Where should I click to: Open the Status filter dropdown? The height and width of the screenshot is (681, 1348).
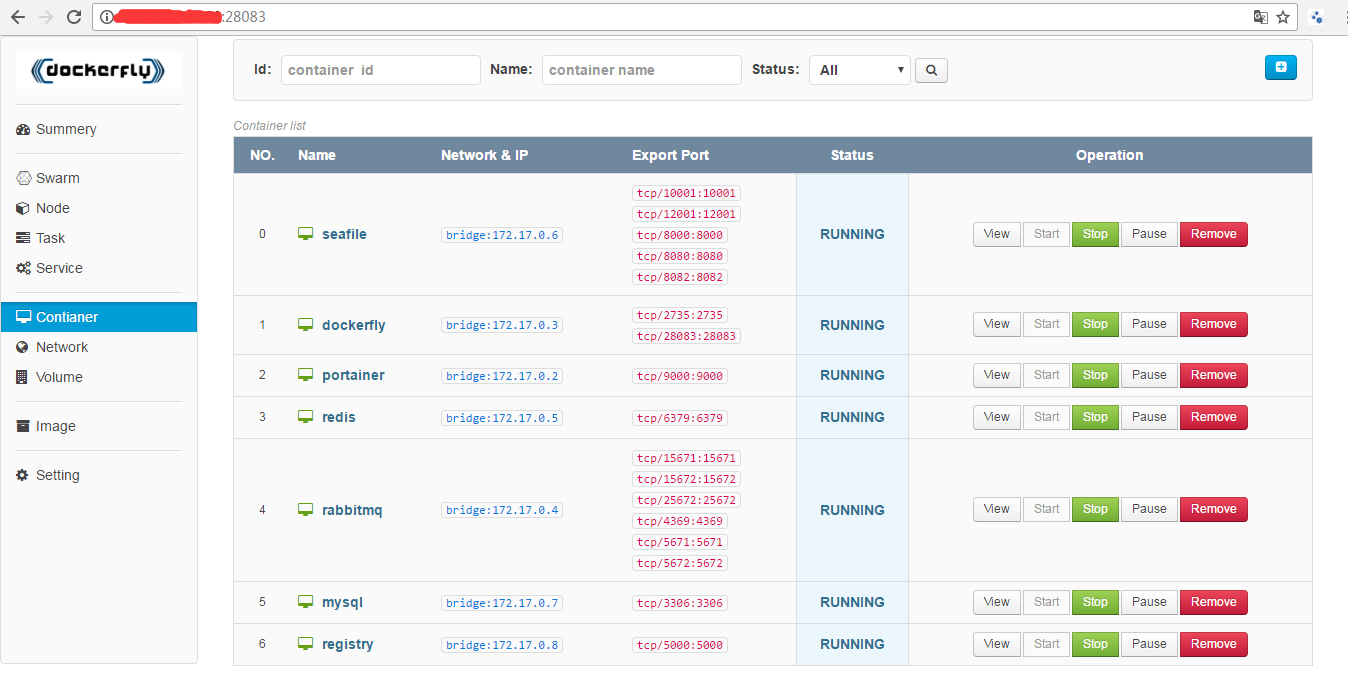860,70
